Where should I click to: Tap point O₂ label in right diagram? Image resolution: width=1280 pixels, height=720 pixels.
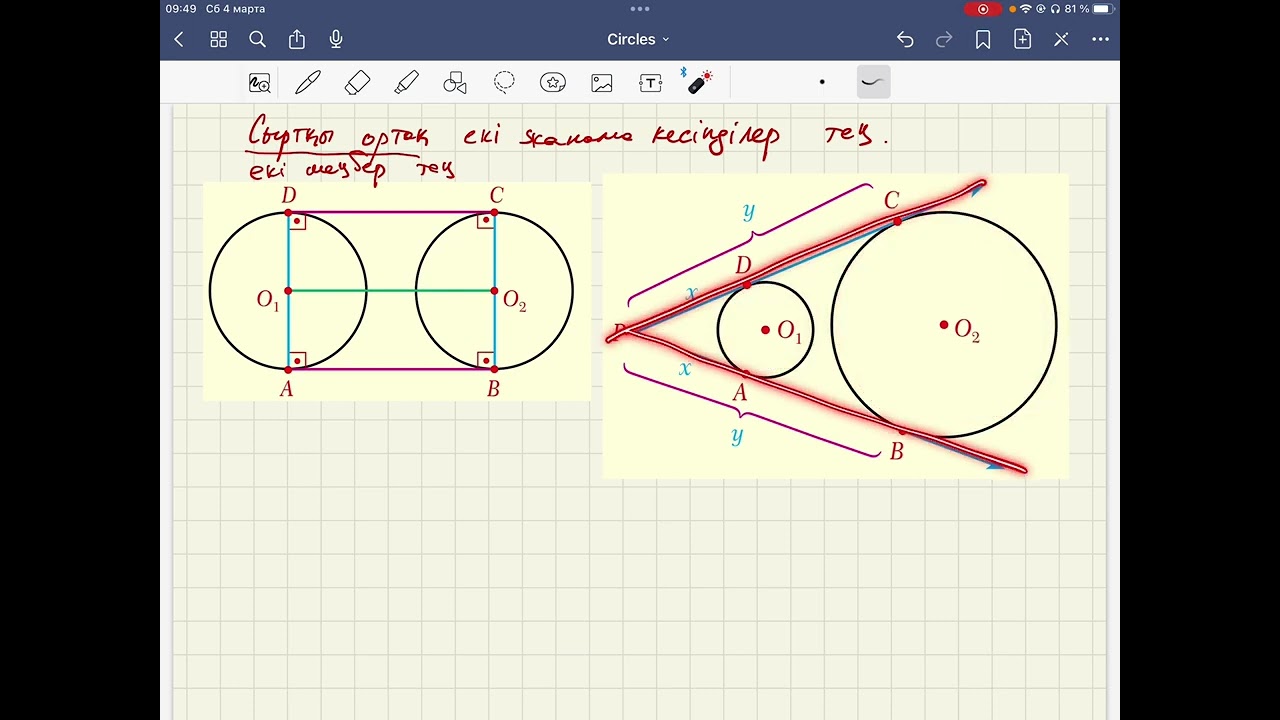click(967, 330)
